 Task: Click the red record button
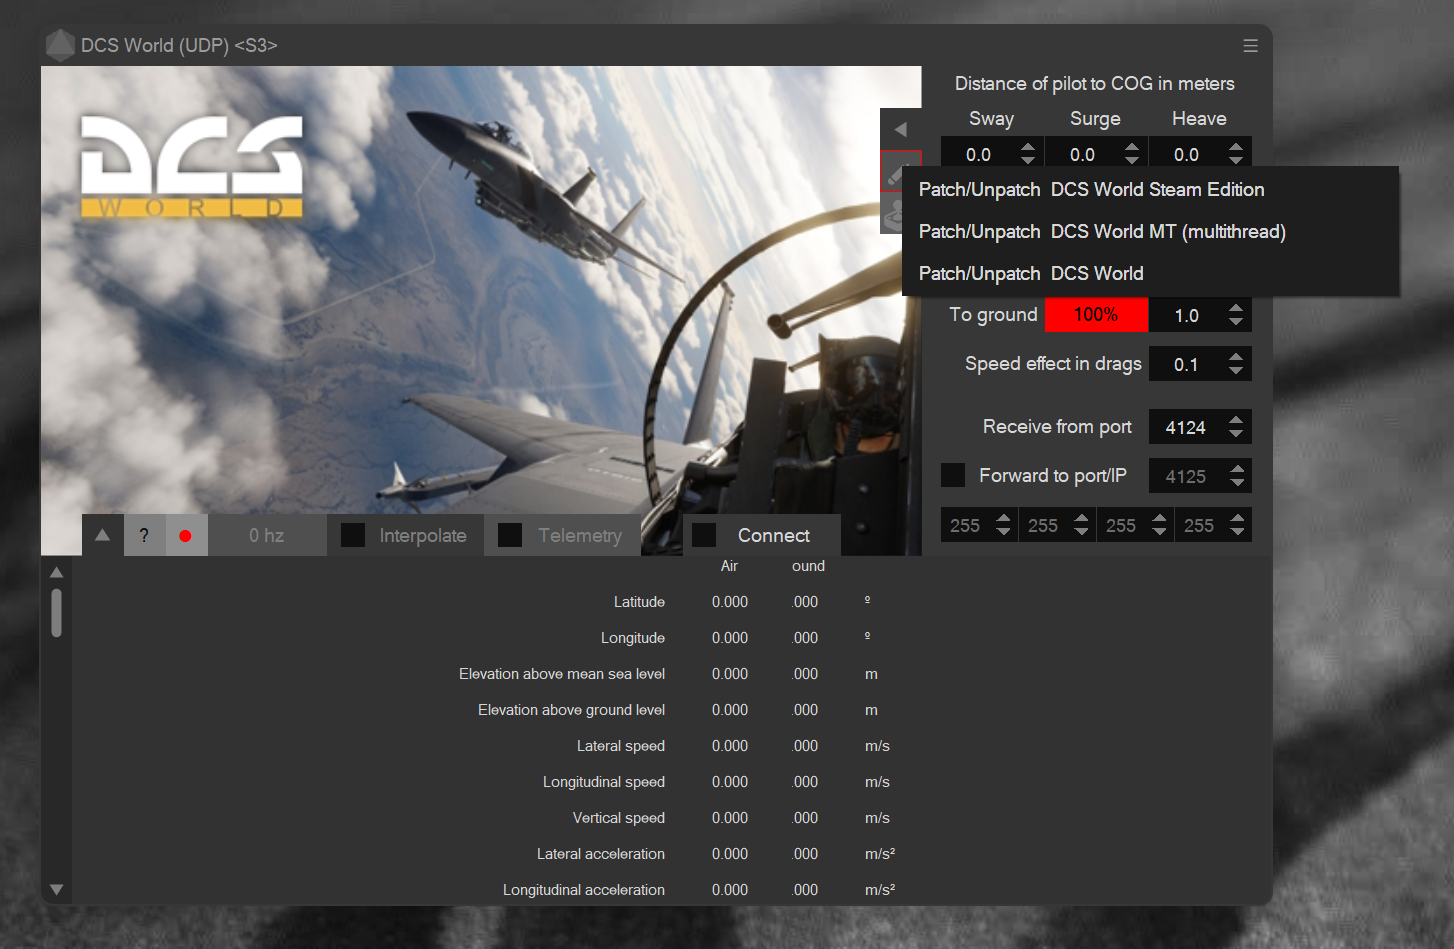(185, 536)
